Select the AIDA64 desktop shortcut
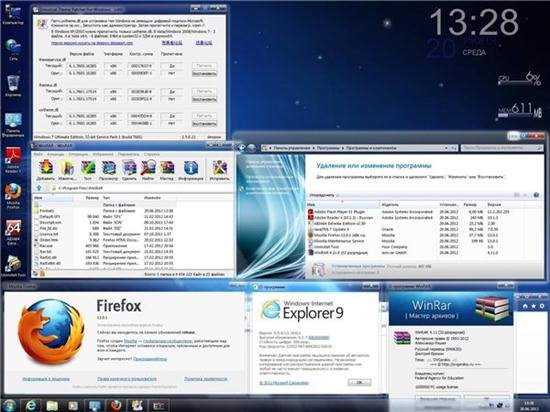Image resolution: width=550 pixels, height=412 pixels. click(13, 232)
